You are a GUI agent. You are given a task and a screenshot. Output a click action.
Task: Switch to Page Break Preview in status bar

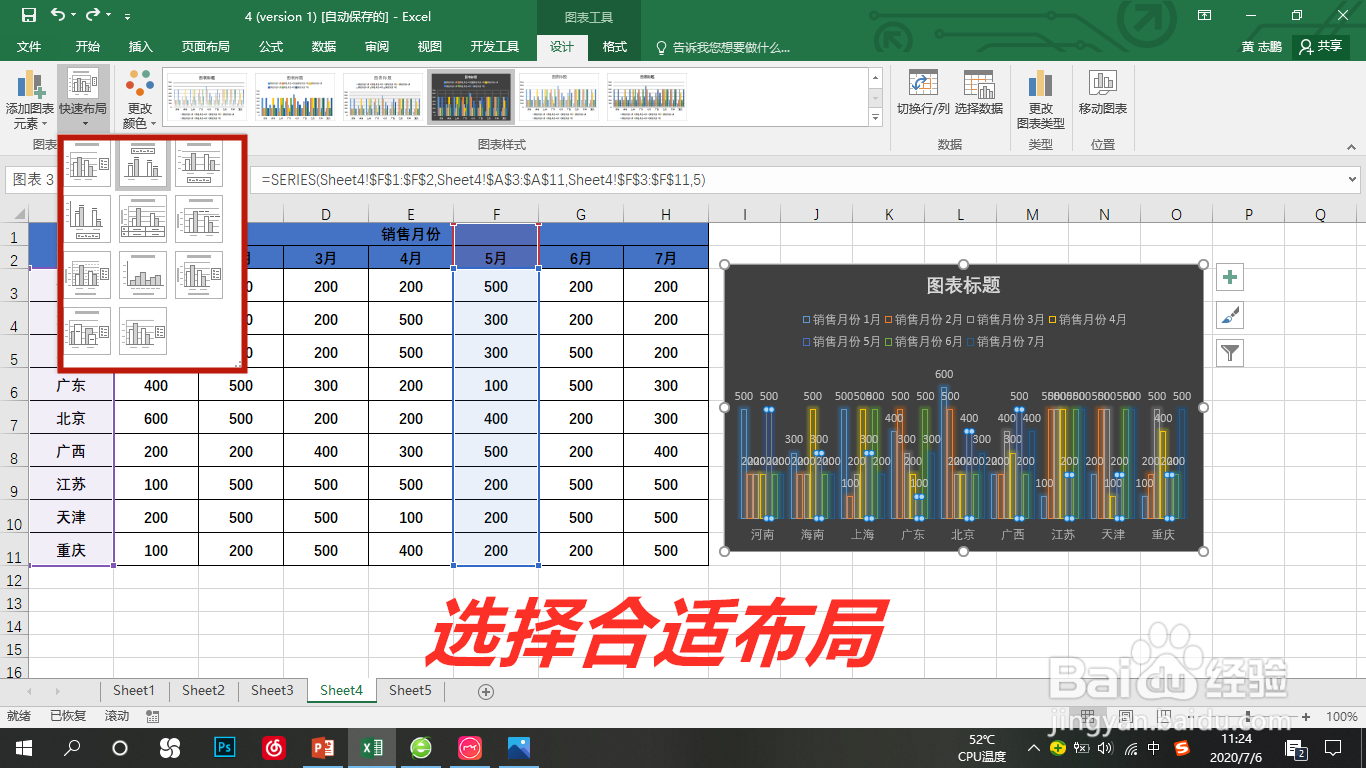coord(1163,717)
